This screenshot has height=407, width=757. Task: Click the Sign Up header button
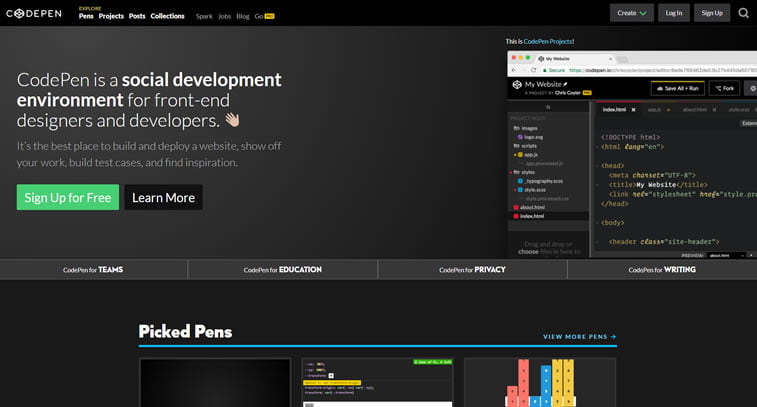(712, 13)
